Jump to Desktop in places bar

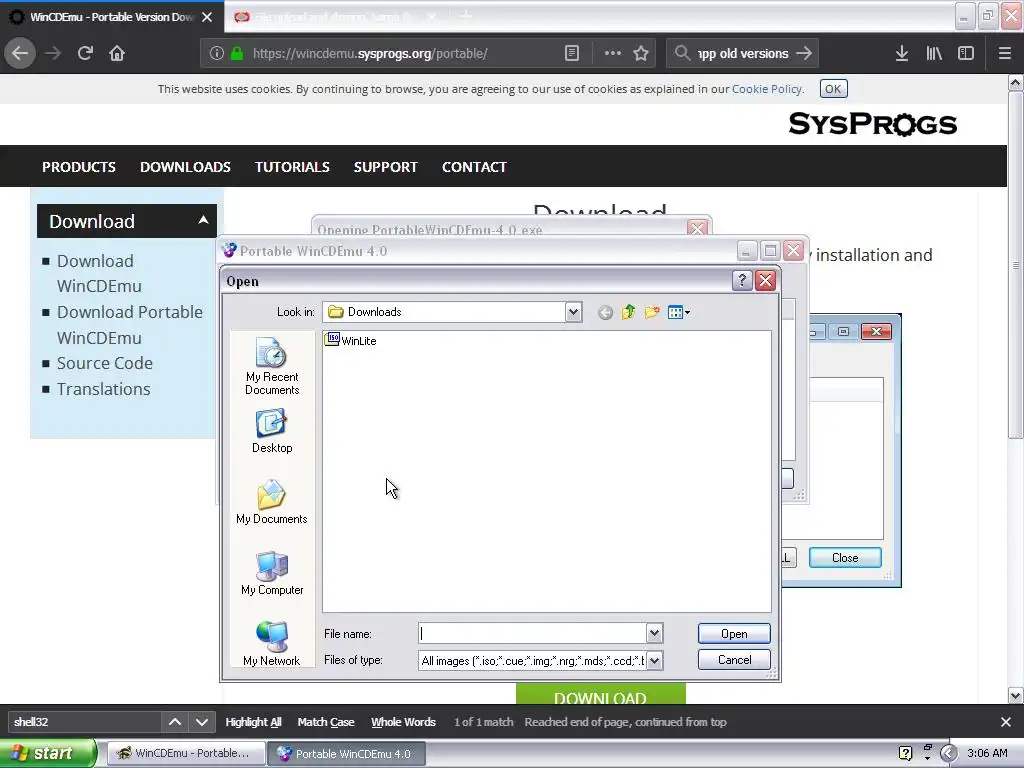tap(272, 431)
